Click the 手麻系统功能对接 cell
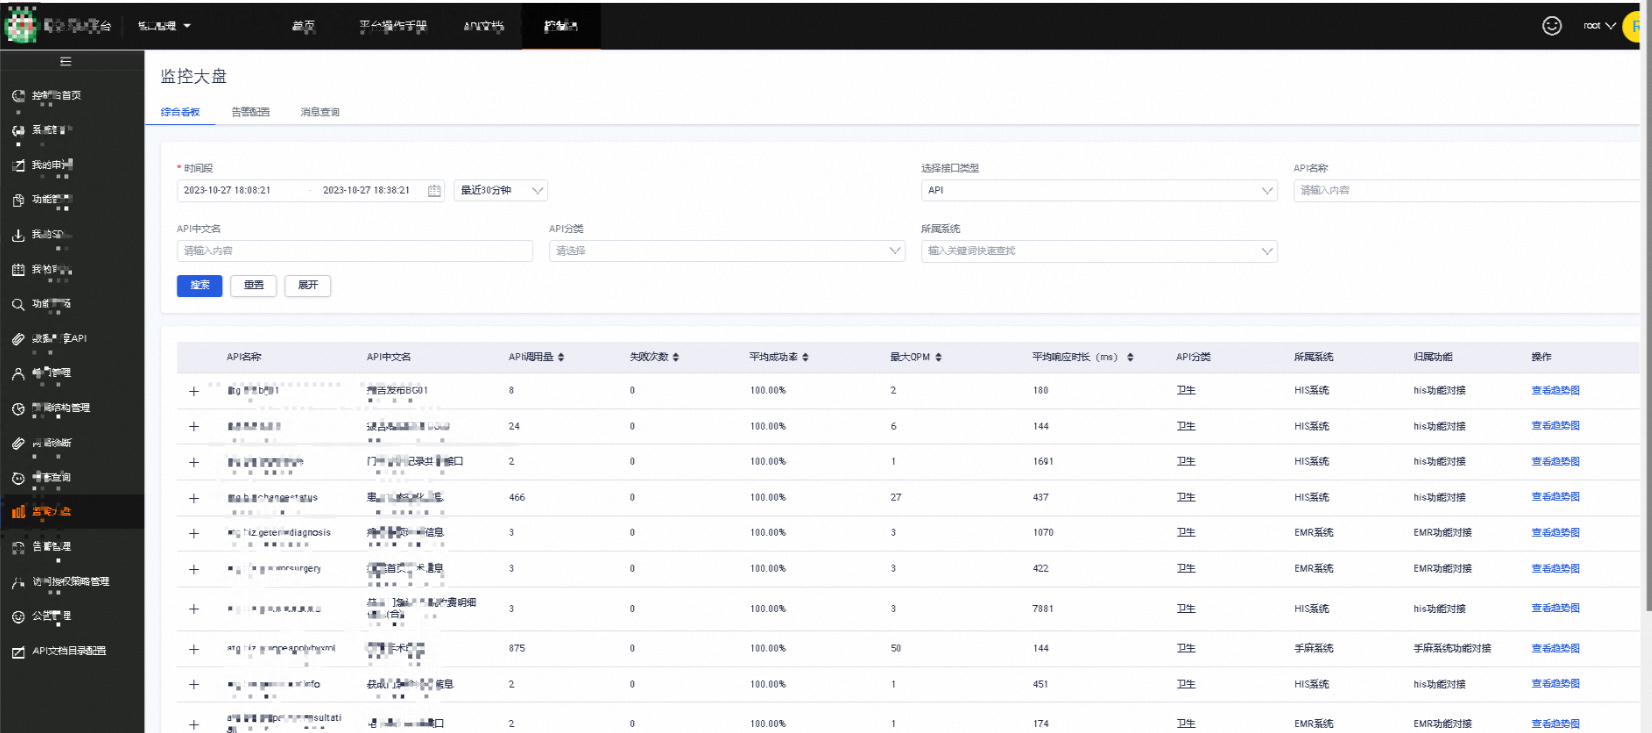The height and width of the screenshot is (733, 1652). [x=1452, y=649]
